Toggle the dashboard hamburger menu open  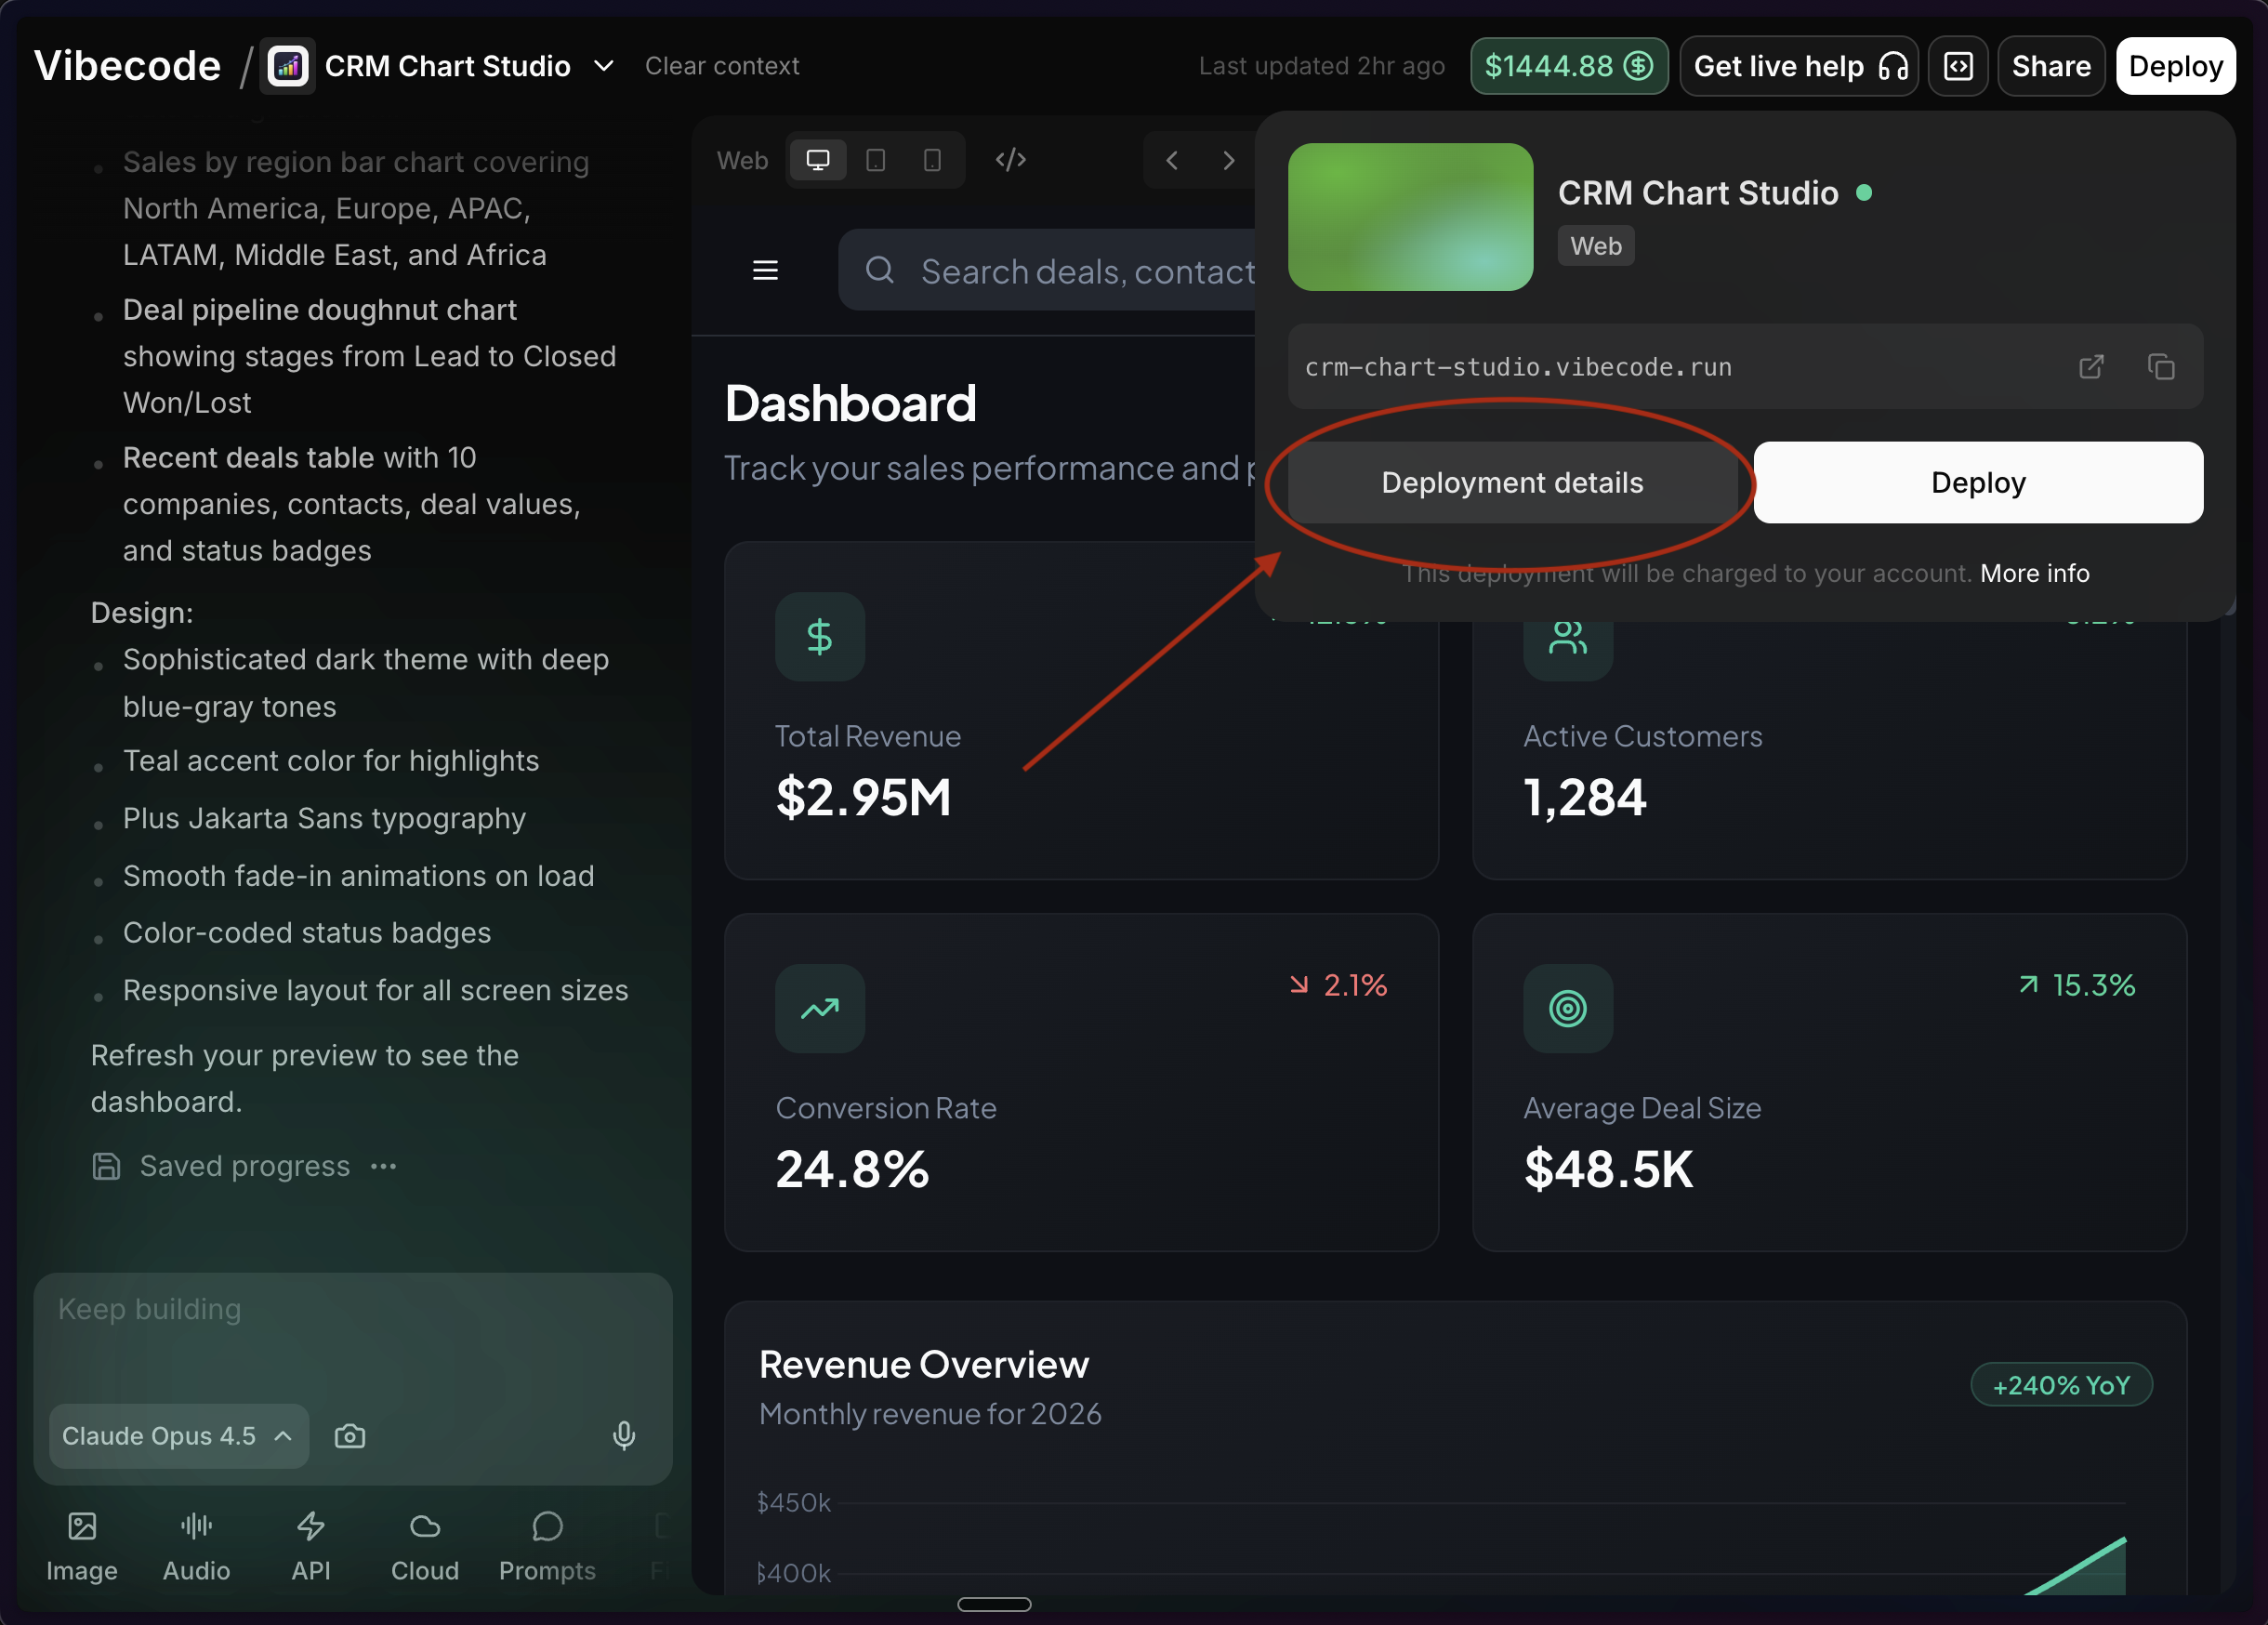tap(765, 270)
